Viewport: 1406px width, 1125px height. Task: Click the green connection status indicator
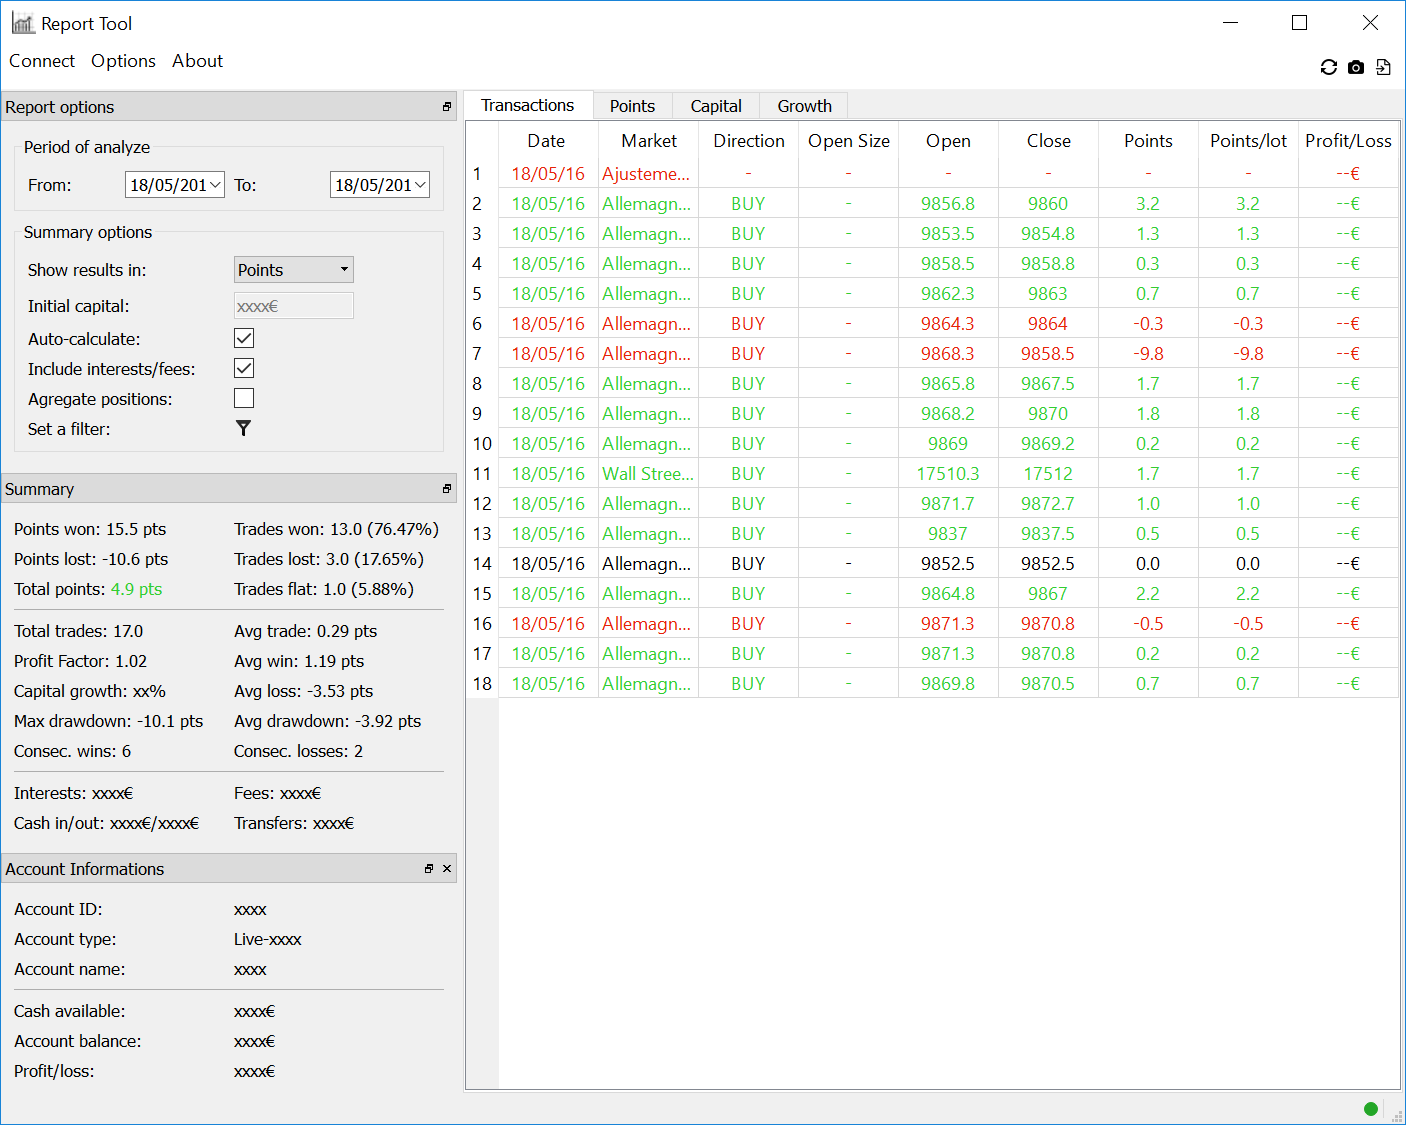tap(1370, 1108)
